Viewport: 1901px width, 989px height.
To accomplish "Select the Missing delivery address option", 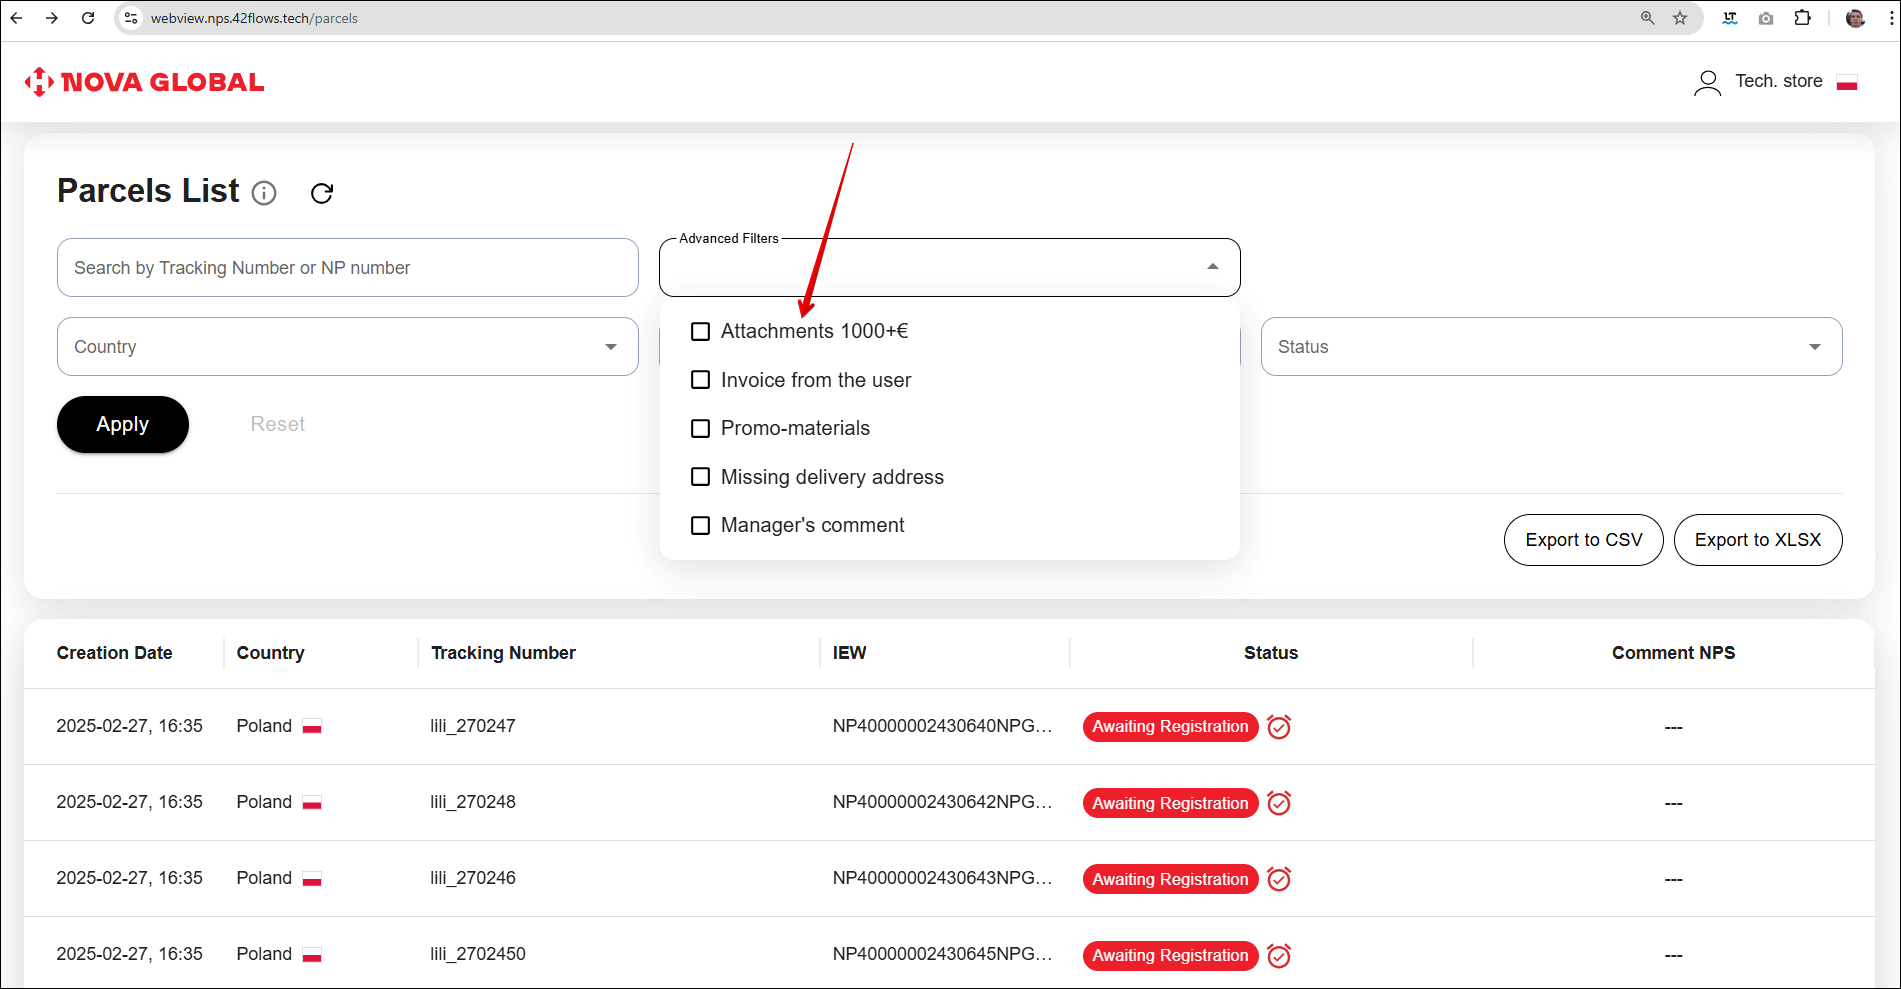I will click(701, 477).
